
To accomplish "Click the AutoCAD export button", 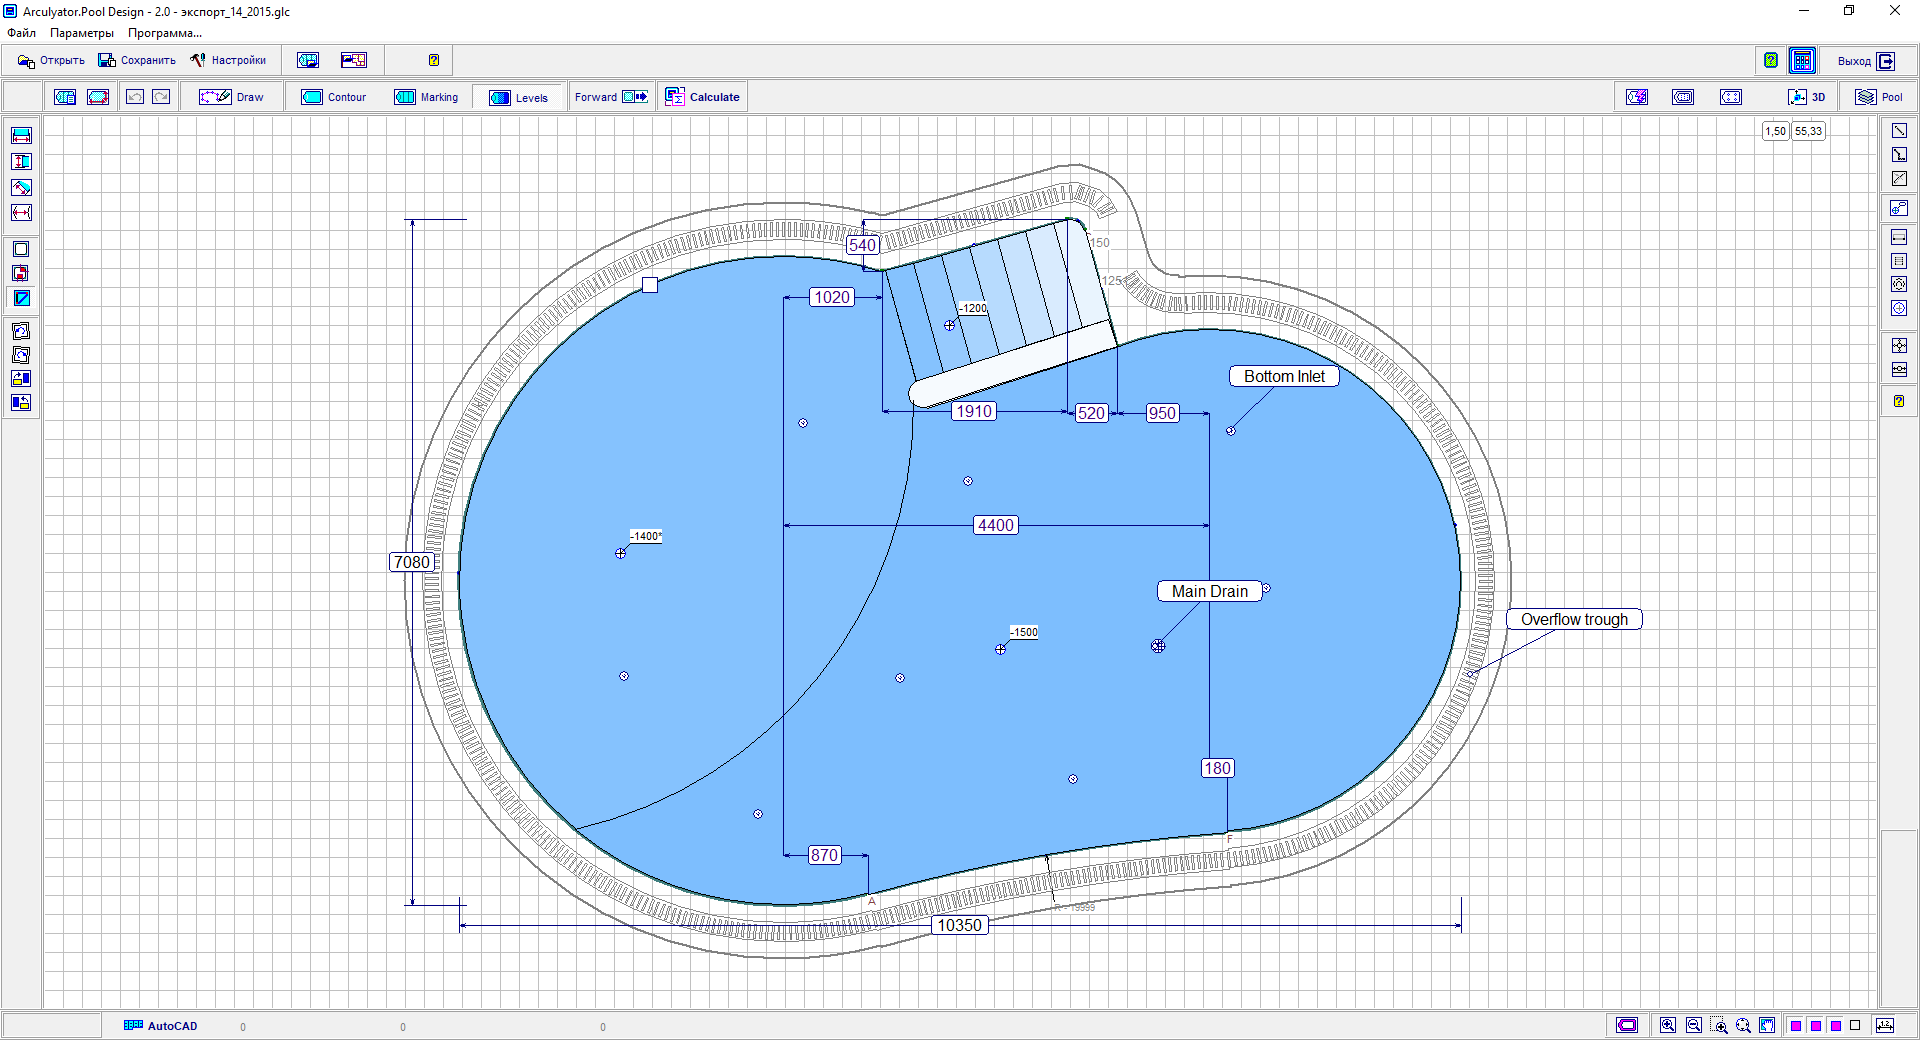I will [x=160, y=1026].
